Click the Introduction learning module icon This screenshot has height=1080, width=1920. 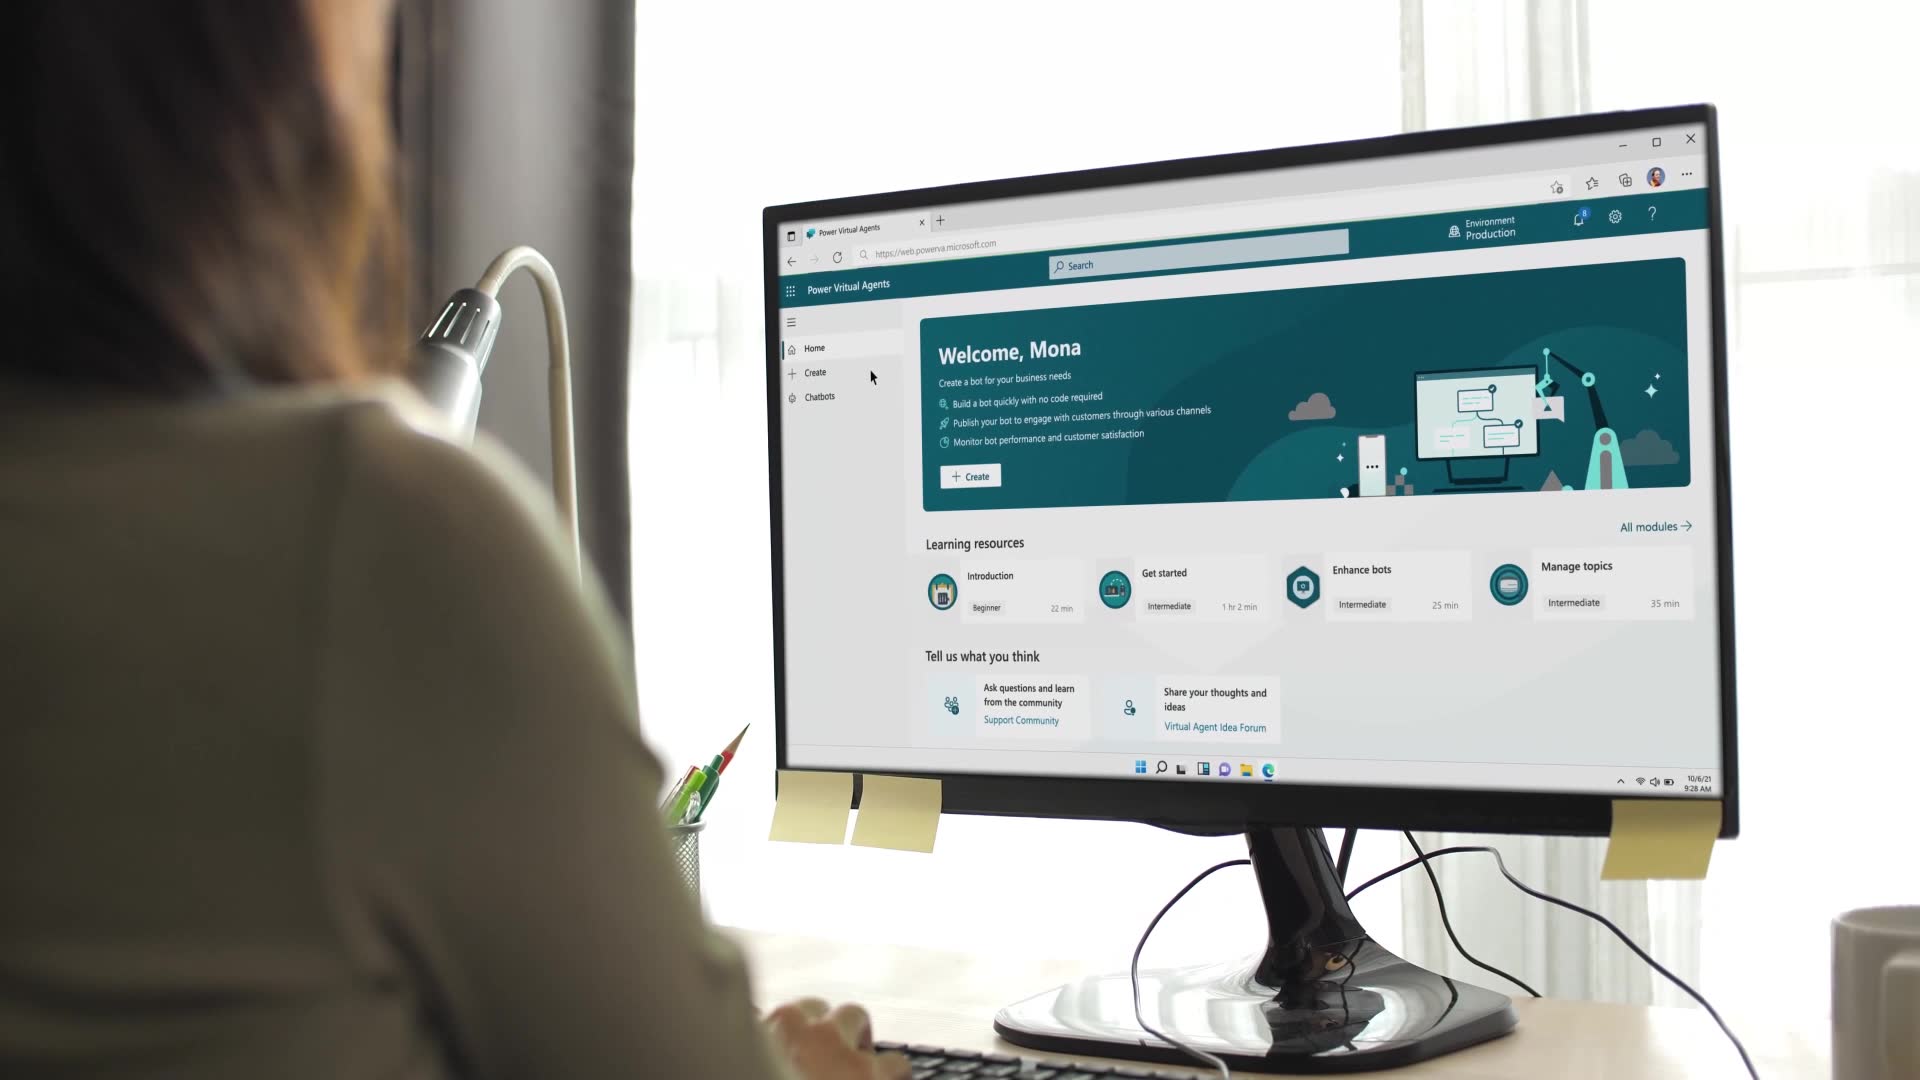(x=943, y=591)
